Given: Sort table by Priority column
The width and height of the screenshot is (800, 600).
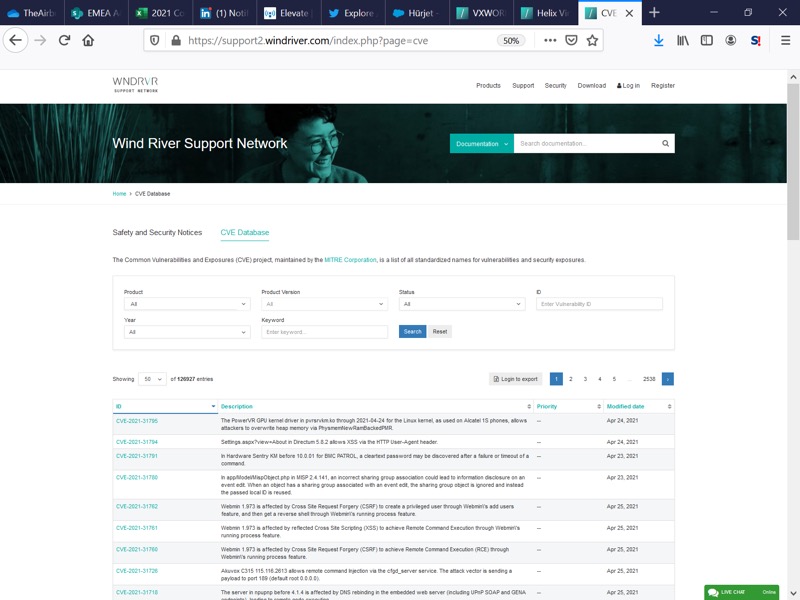Looking at the screenshot, I should 568,407.
